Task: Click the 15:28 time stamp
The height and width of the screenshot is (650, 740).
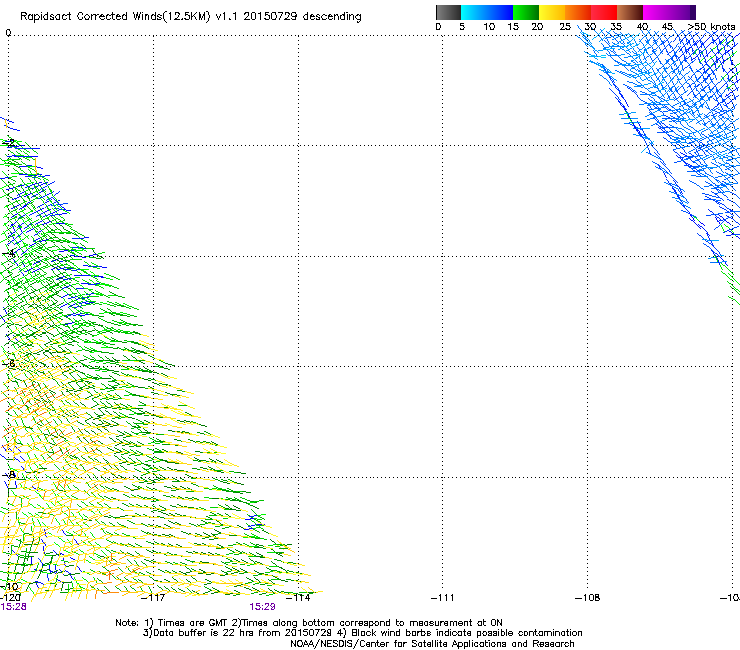Action: pyautogui.click(x=13, y=607)
